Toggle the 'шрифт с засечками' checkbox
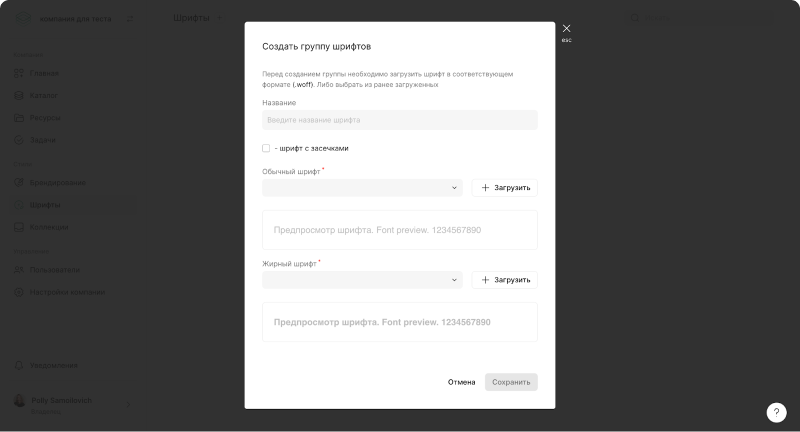 266,148
